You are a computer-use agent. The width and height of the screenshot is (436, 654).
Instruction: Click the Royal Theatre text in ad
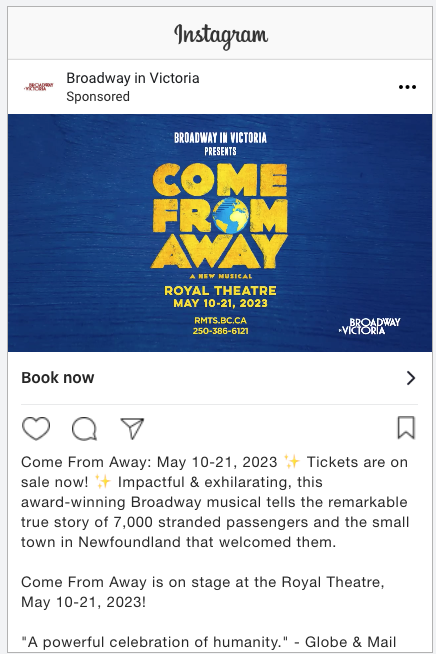[x=220, y=290]
